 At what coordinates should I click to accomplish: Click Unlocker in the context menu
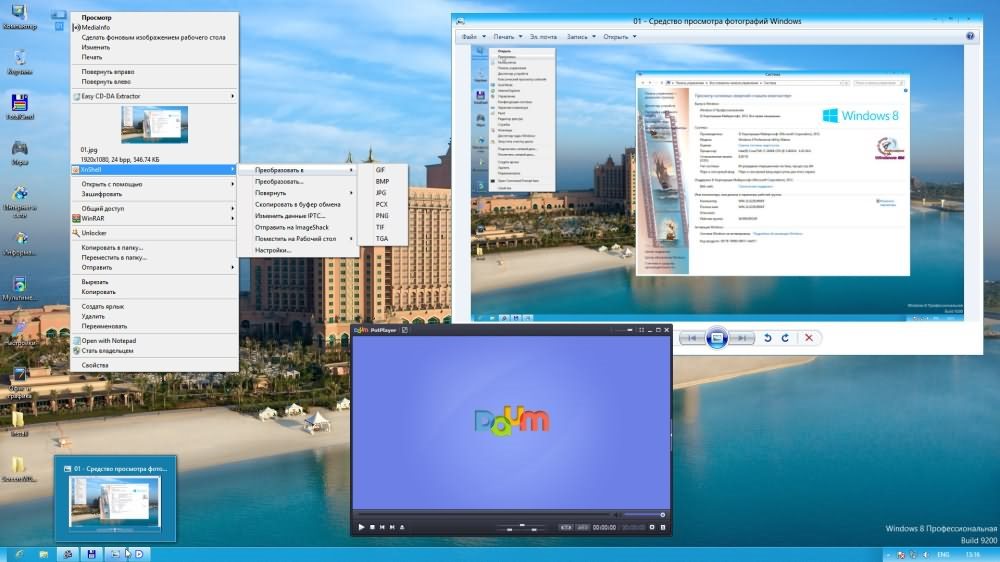tap(96, 233)
